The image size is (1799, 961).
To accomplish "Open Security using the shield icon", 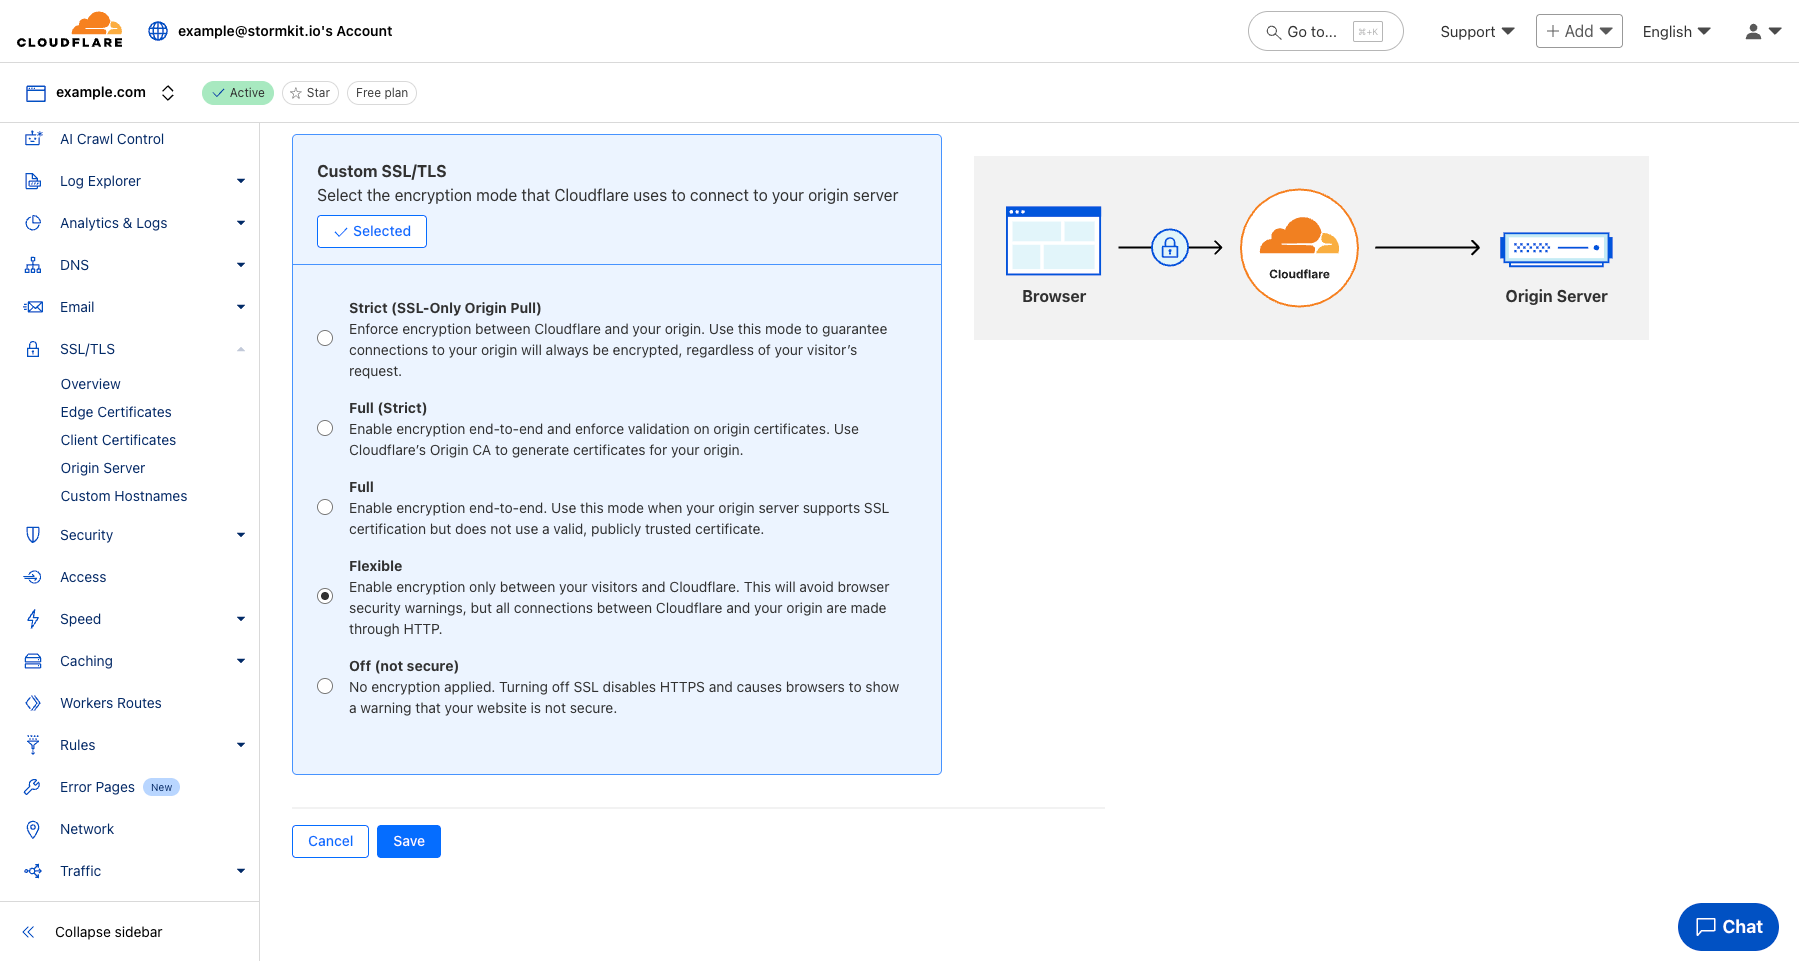I will pyautogui.click(x=33, y=534).
